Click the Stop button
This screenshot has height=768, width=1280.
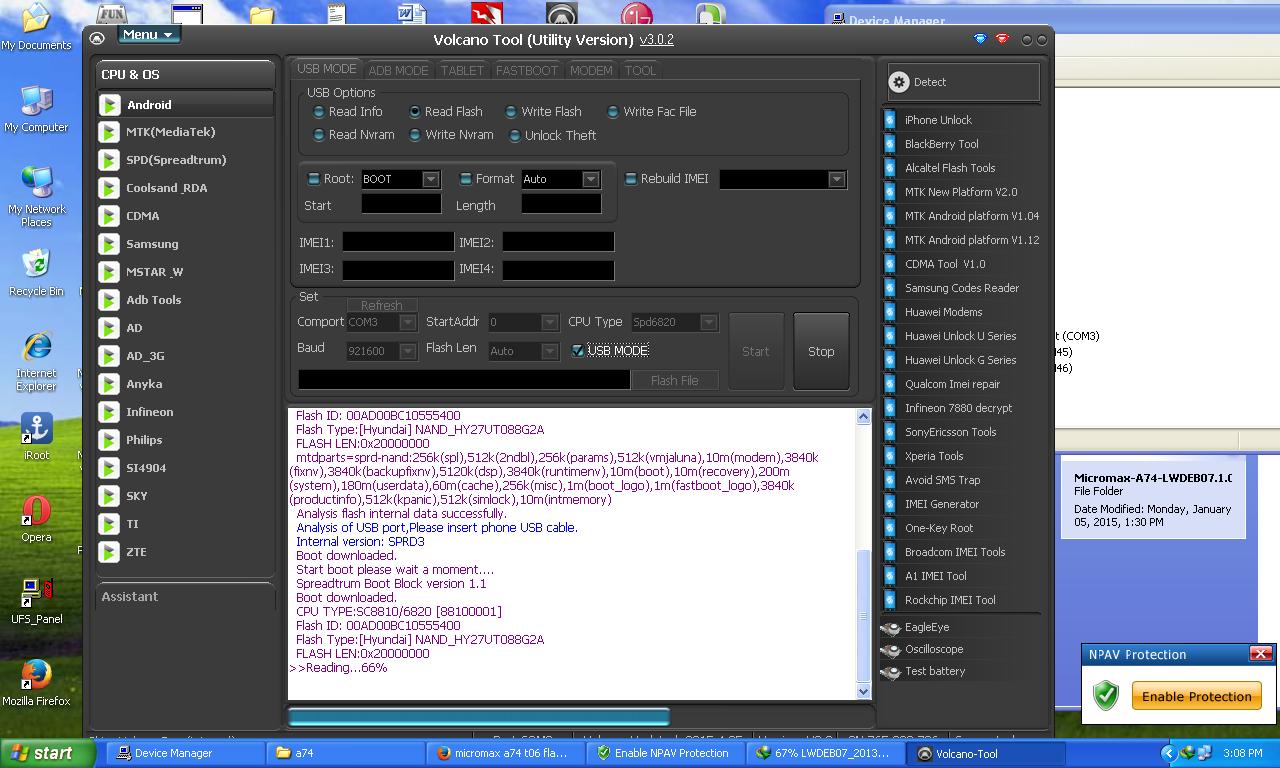(821, 351)
